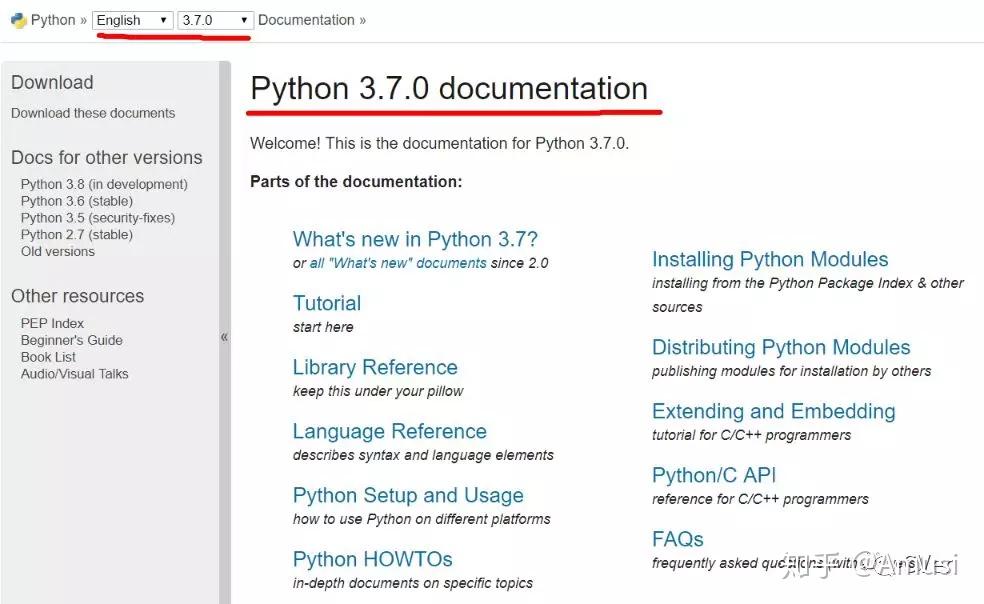Open Old versions link
This screenshot has width=984, height=604.
coord(58,251)
